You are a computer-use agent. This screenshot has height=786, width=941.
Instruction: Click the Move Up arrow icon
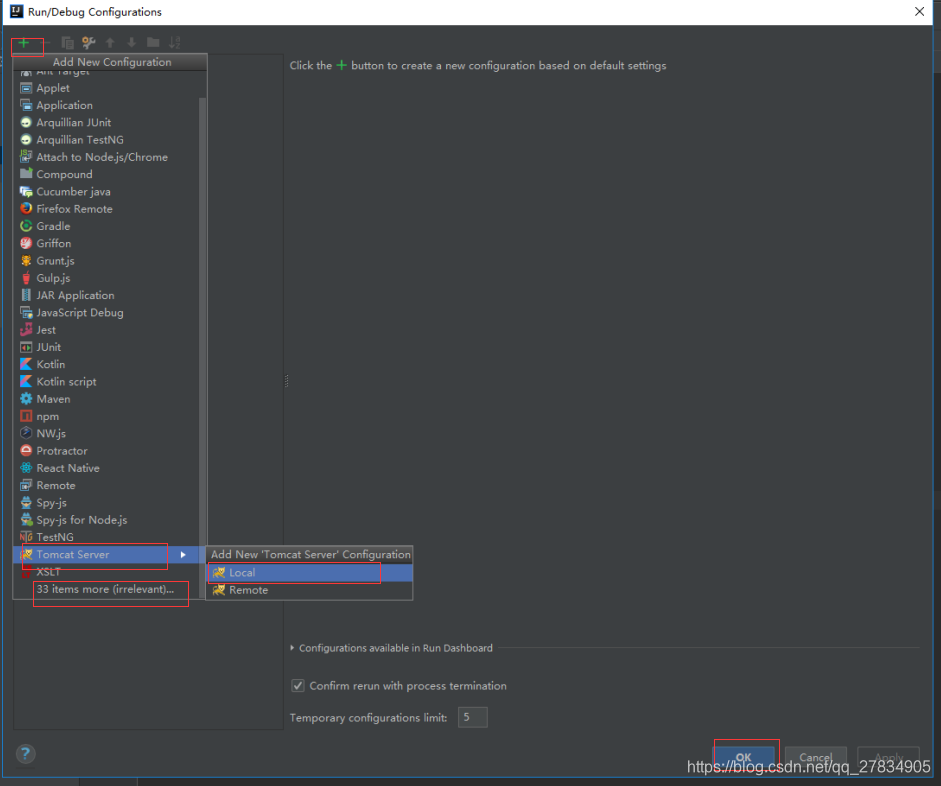tap(110, 43)
